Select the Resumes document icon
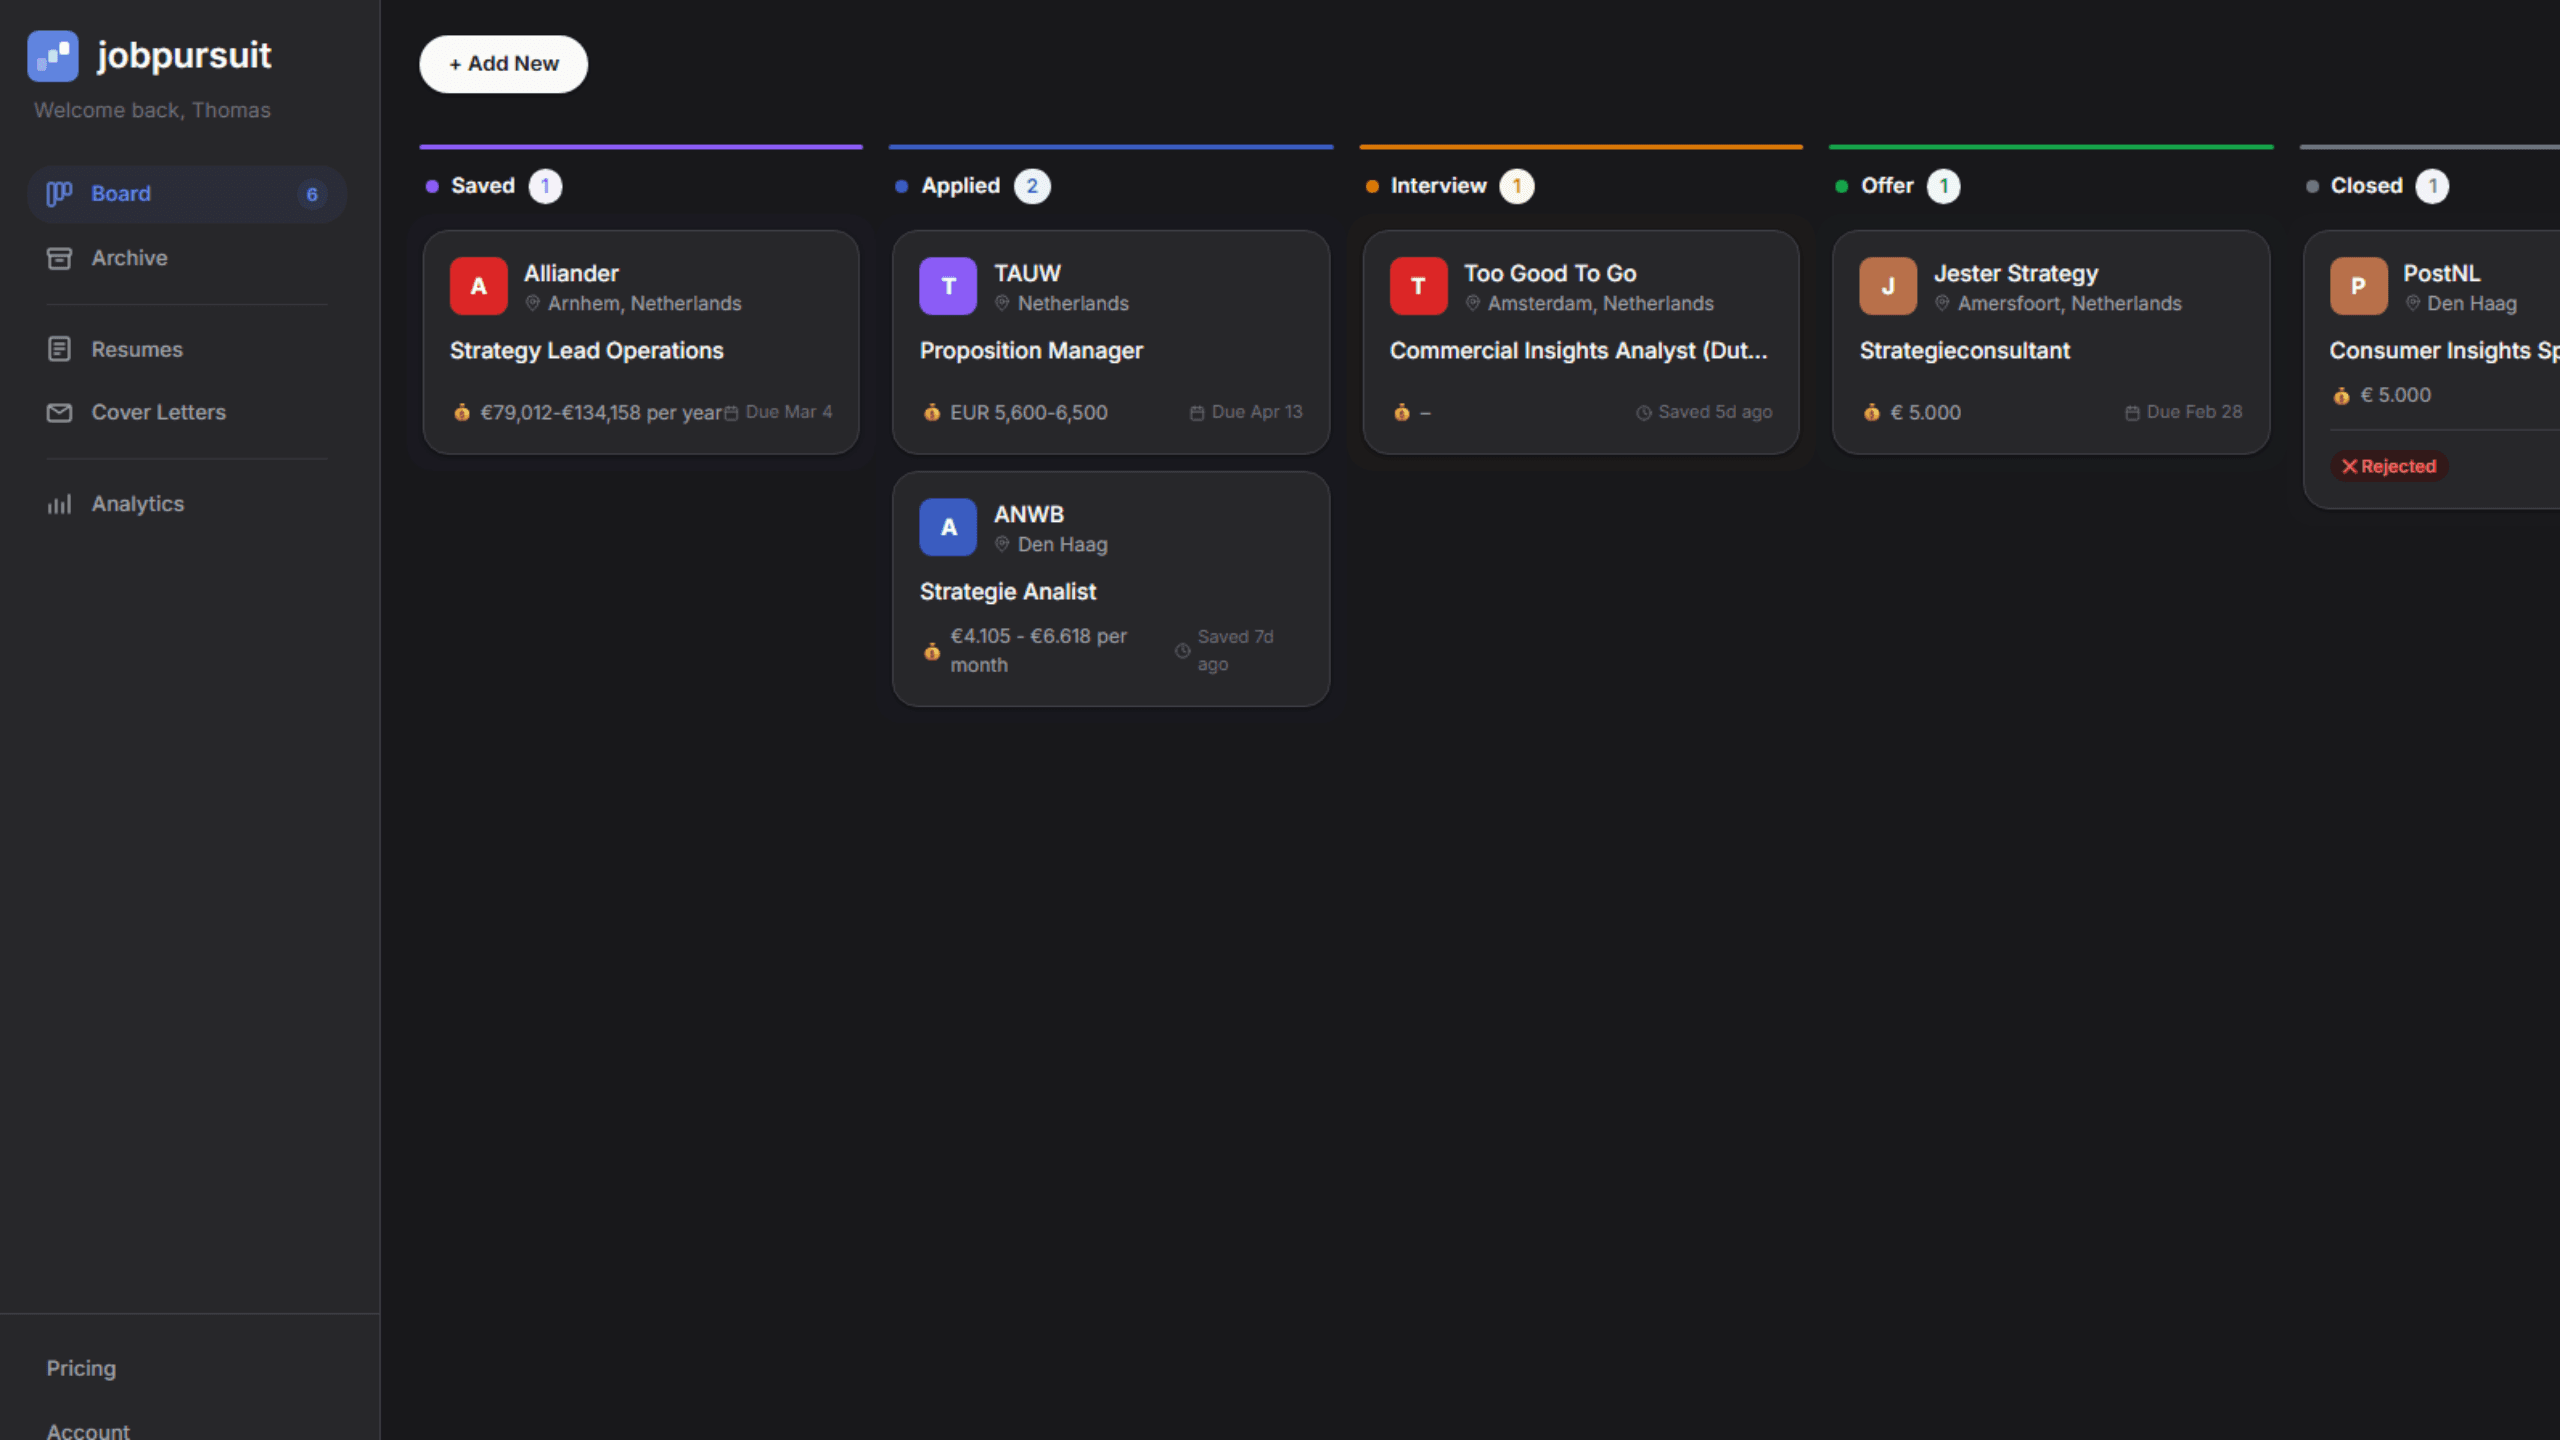Image resolution: width=2560 pixels, height=1440 pixels. coord(58,349)
